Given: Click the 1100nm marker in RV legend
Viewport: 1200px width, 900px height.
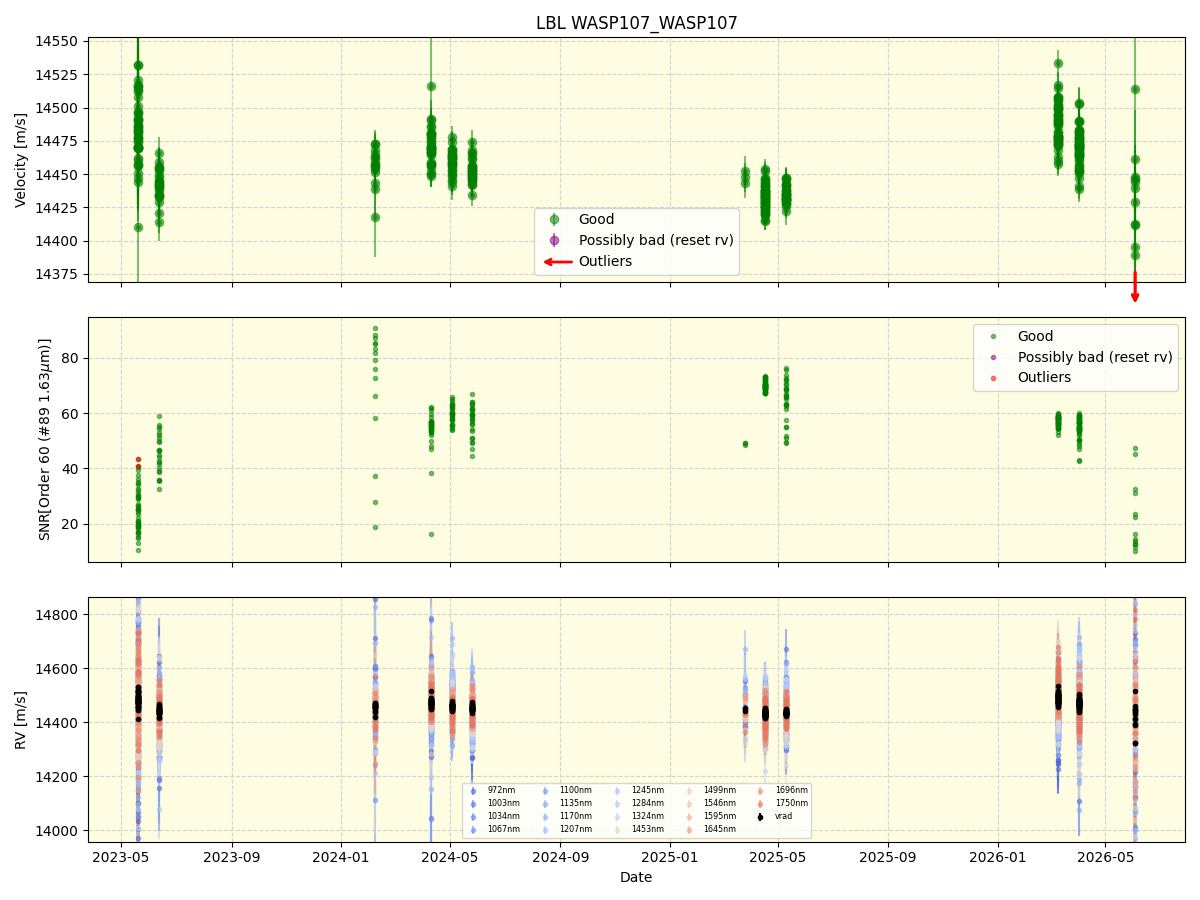Looking at the screenshot, I should coord(545,791).
